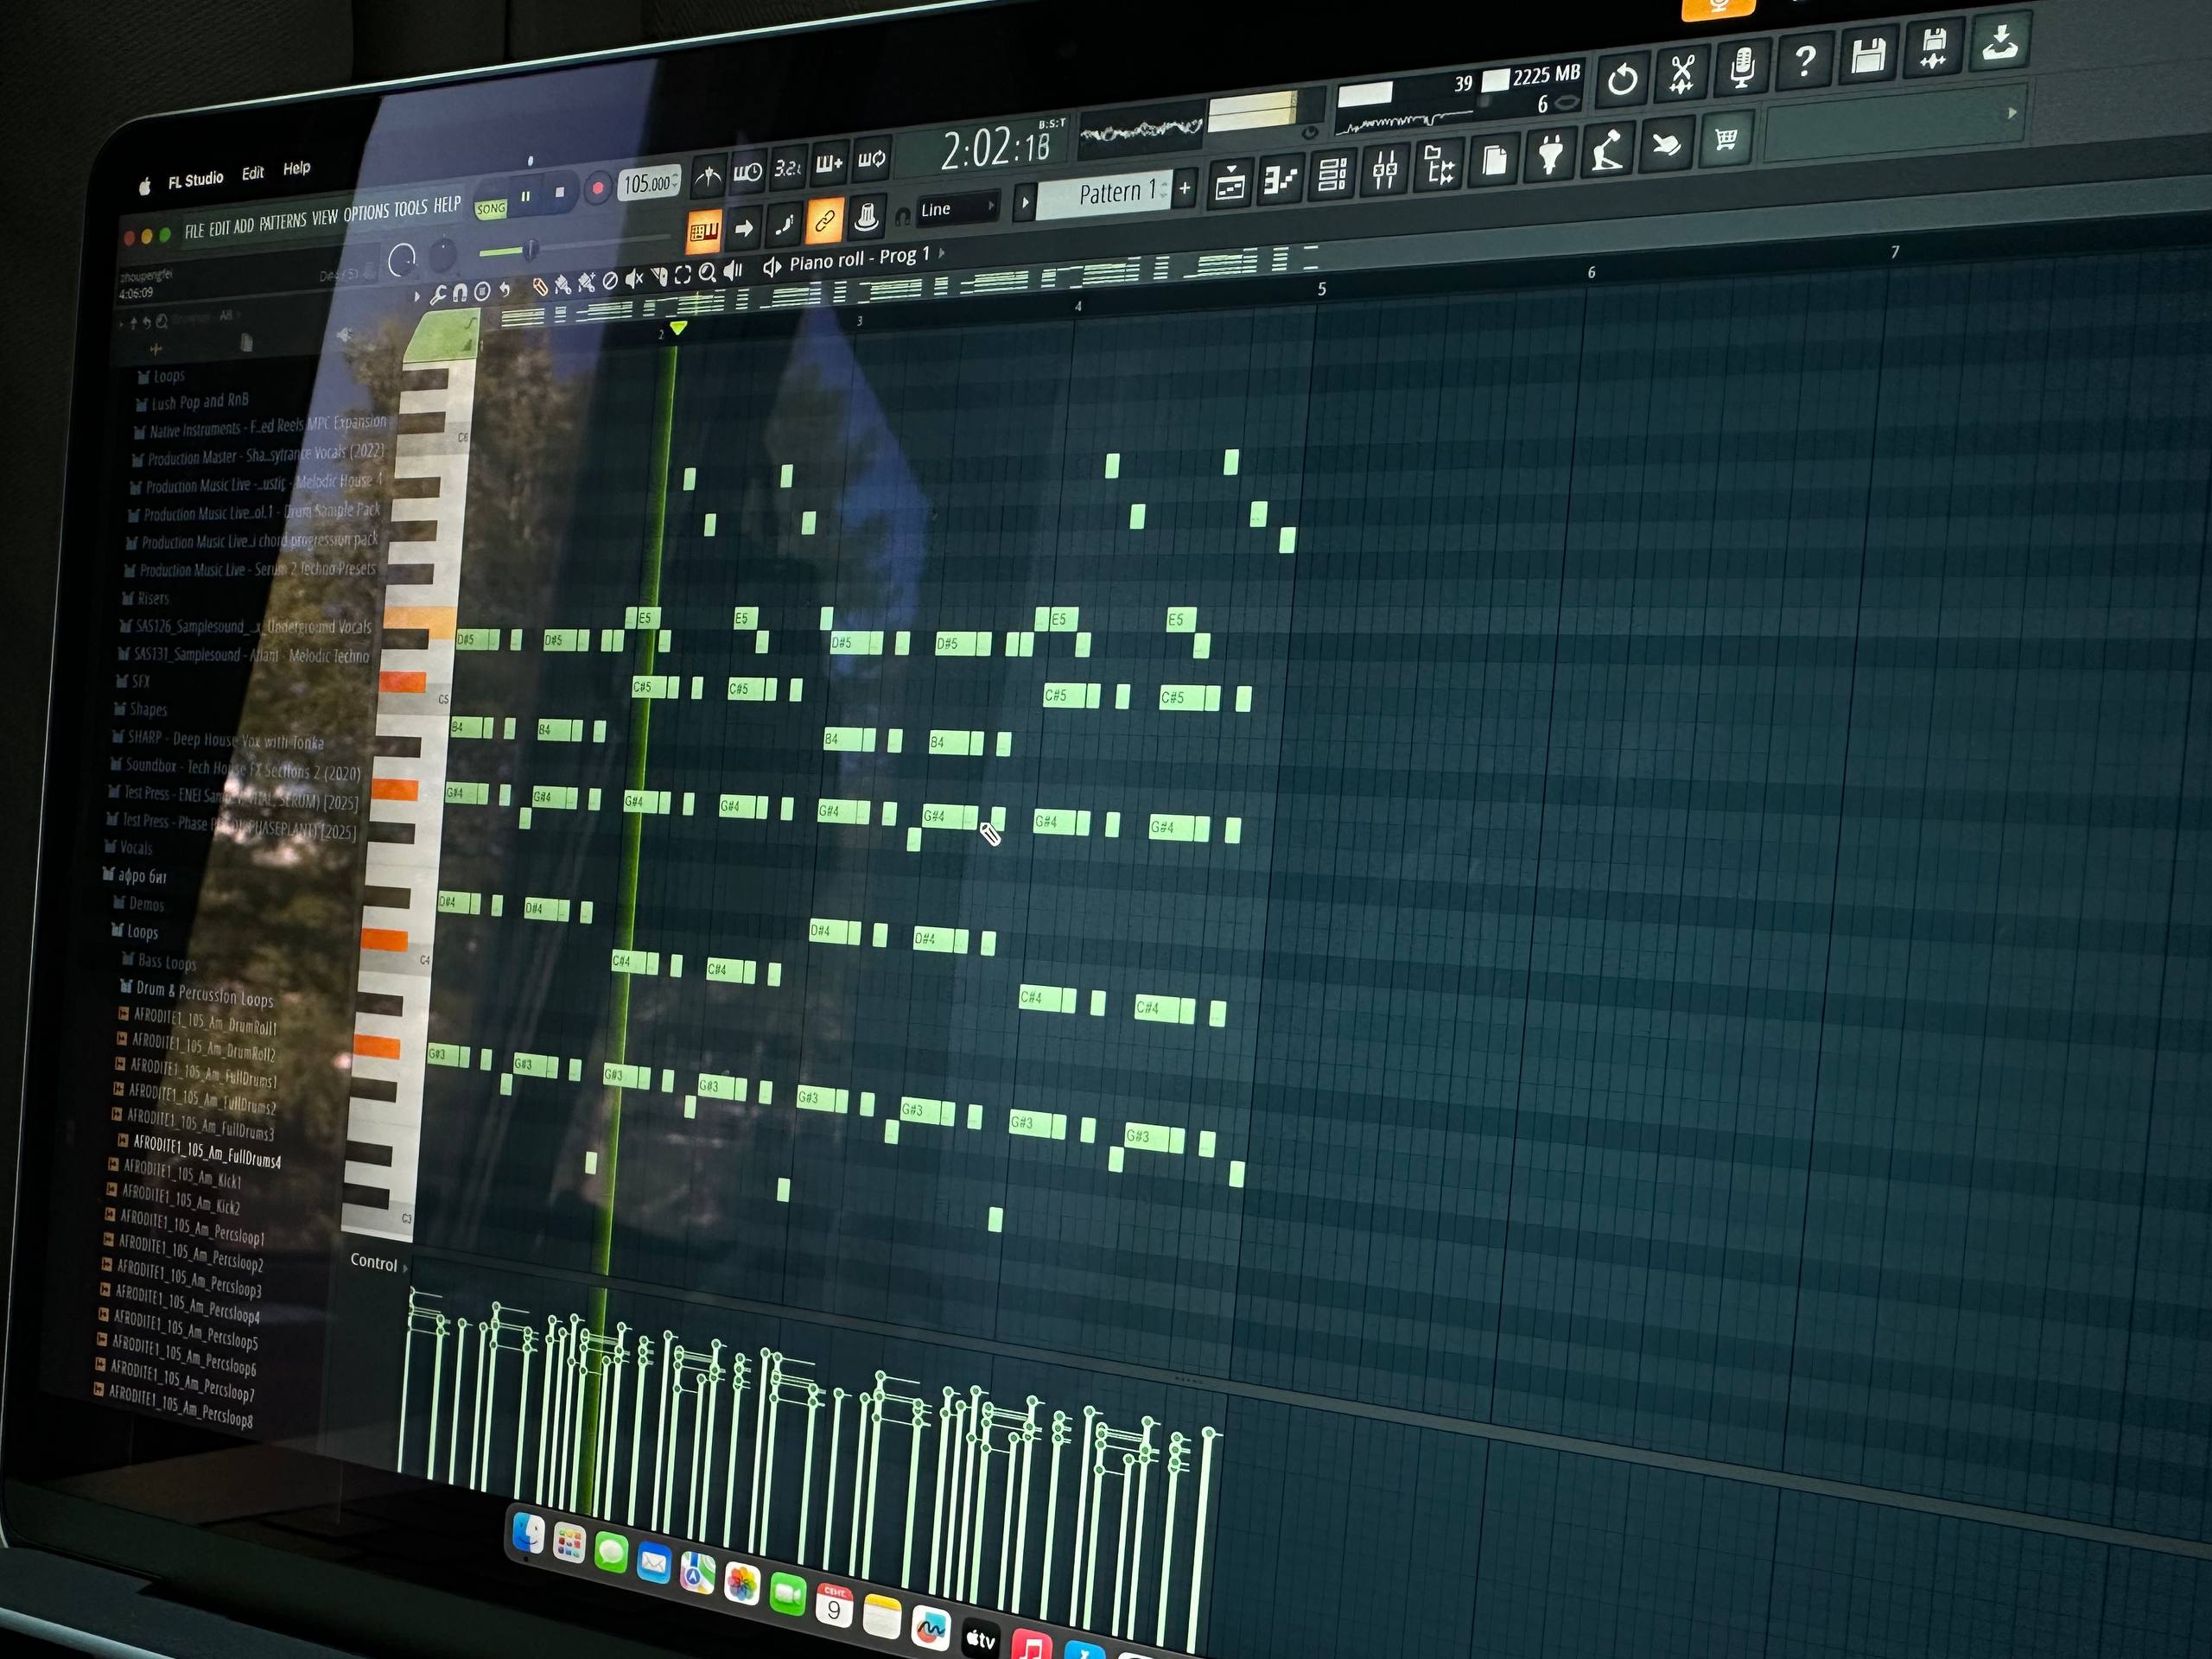Open the Channel rack icon
This screenshot has height=1659, width=2212.
point(1332,176)
